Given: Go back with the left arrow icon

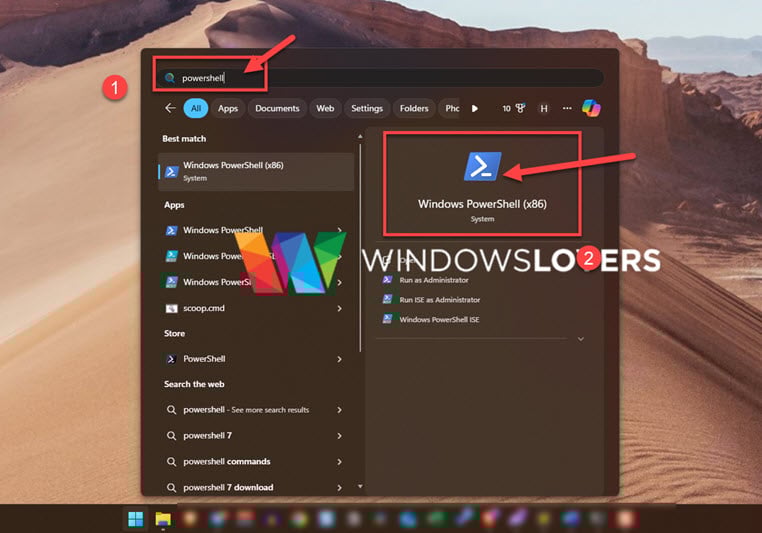Looking at the screenshot, I should coord(170,108).
